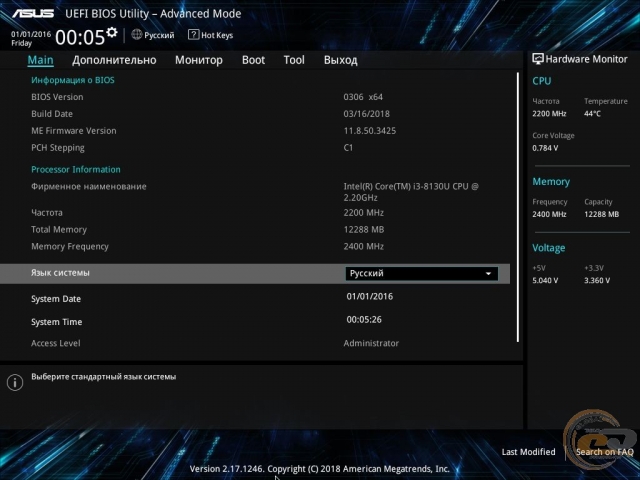
Task: Open the Main tab
Action: [x=40, y=60]
